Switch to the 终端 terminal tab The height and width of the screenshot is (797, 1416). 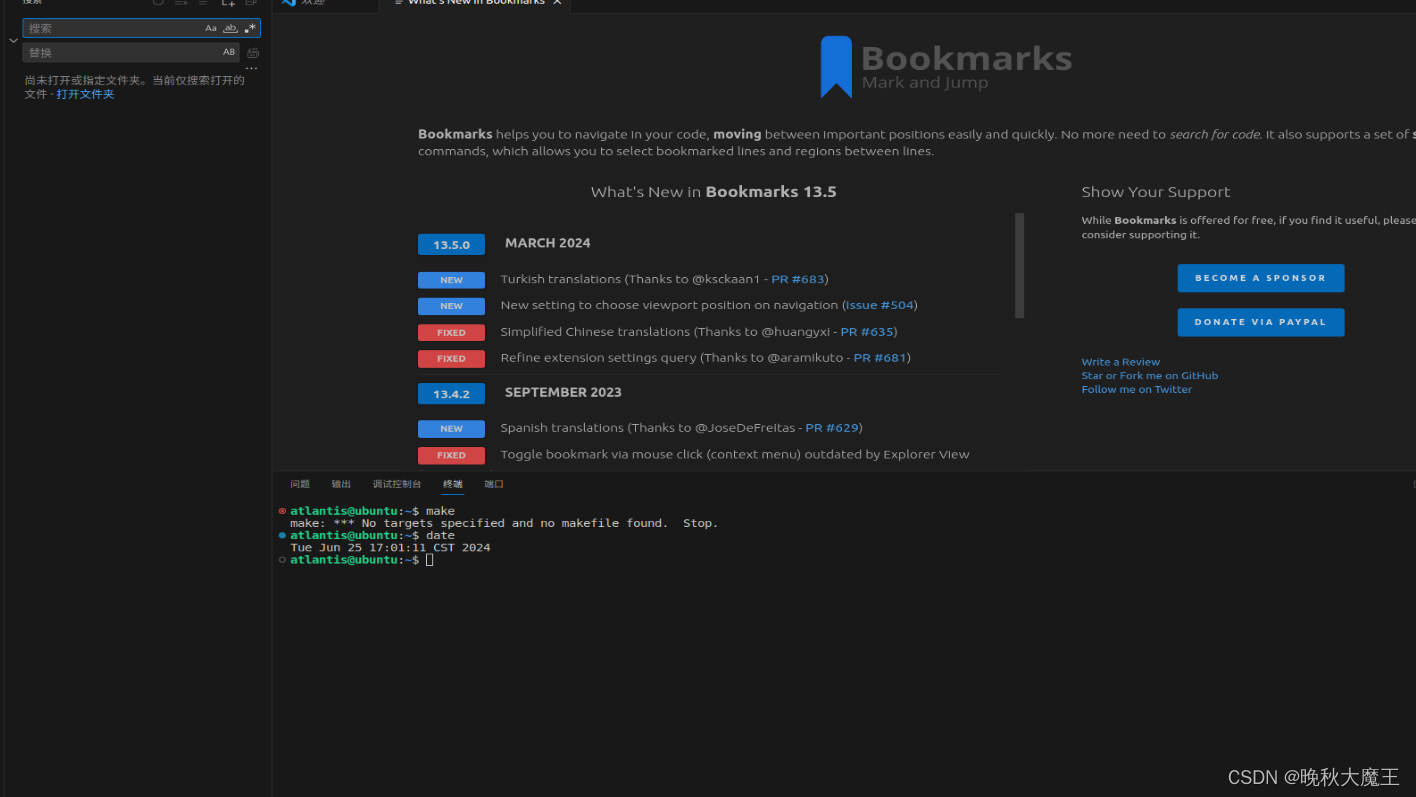[452, 483]
